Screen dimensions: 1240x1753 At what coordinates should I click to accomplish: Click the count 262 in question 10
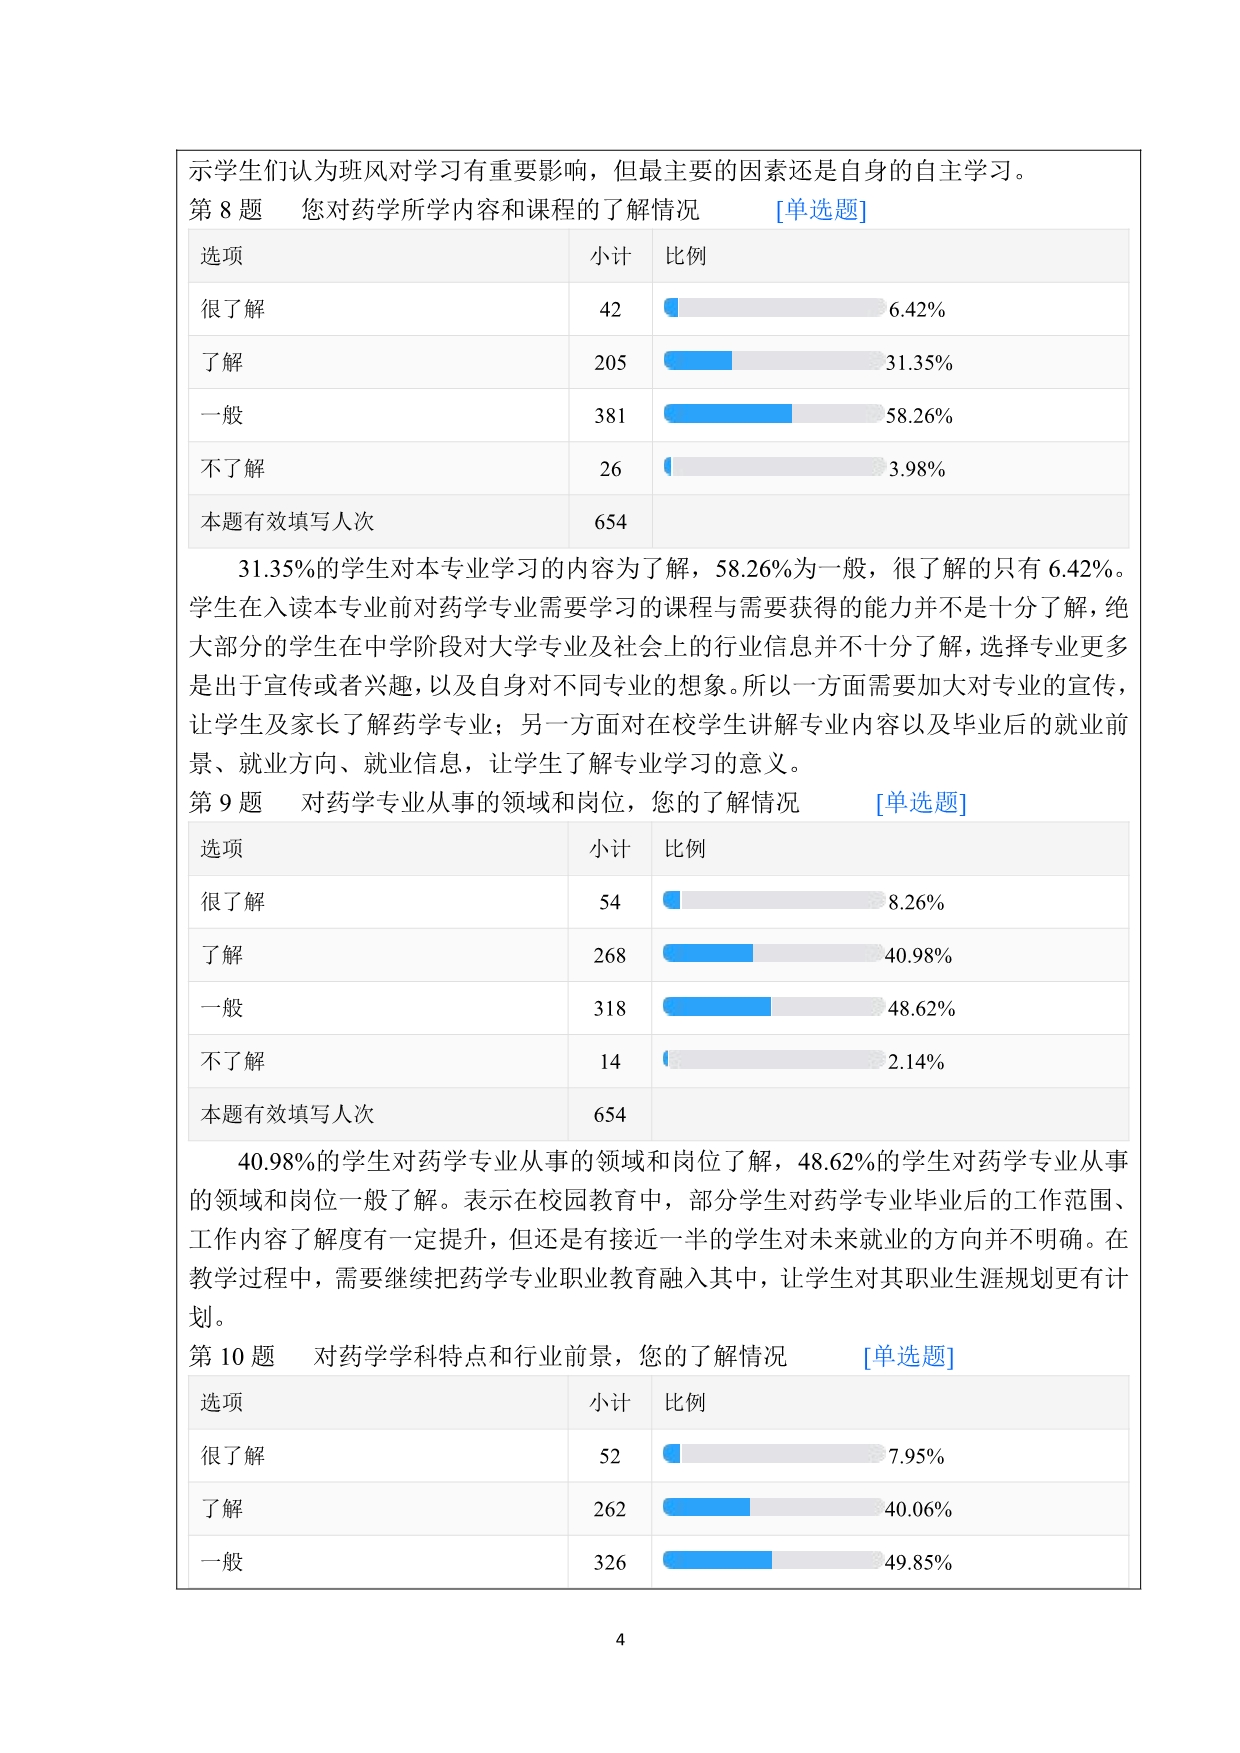(x=610, y=1510)
